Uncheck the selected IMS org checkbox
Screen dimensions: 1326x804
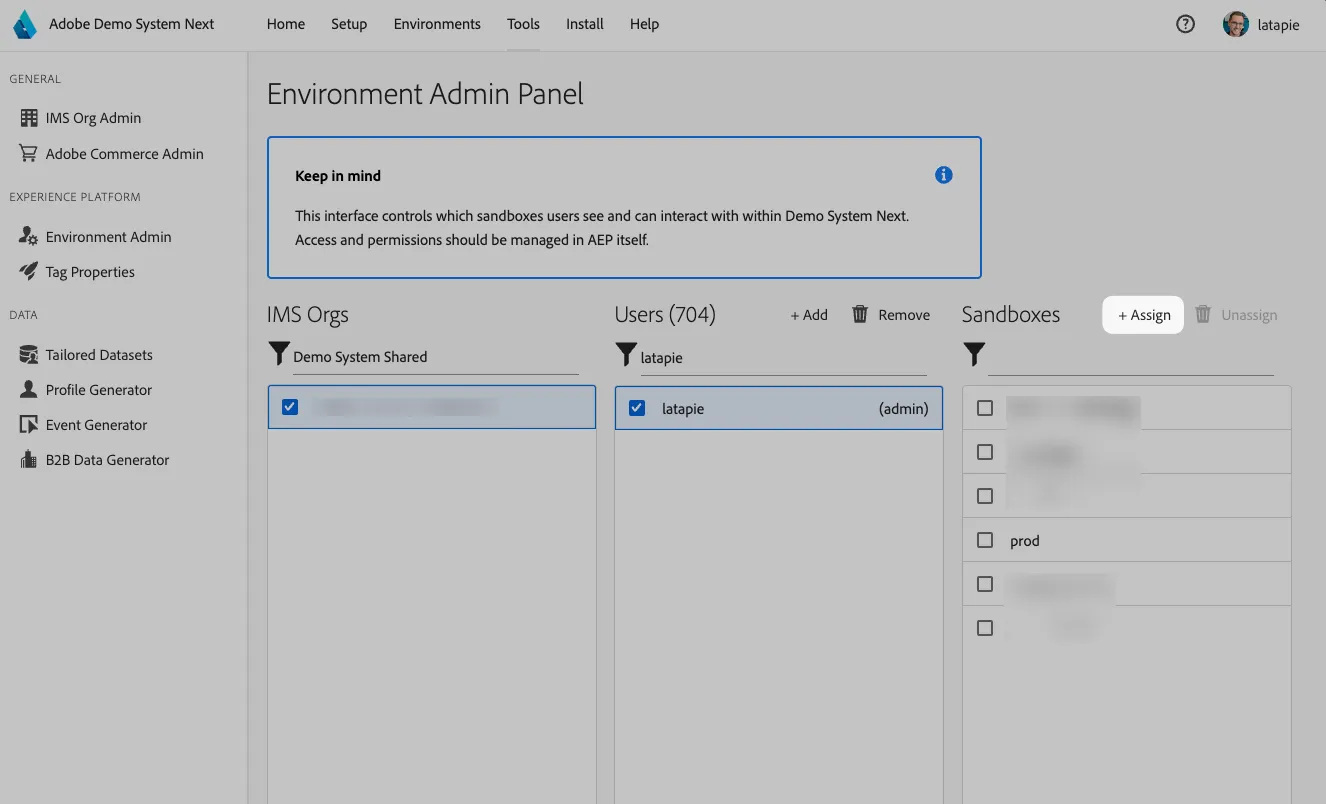pos(290,407)
